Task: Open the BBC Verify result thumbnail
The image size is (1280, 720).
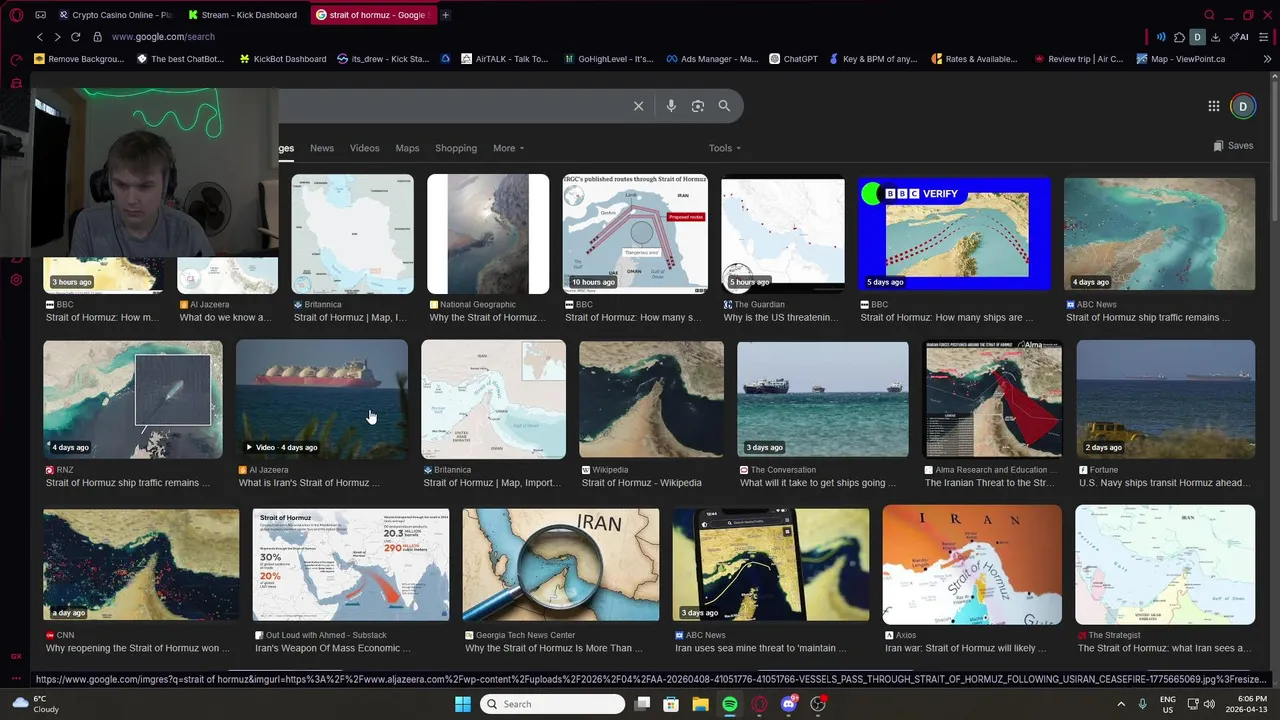Action: (x=954, y=234)
